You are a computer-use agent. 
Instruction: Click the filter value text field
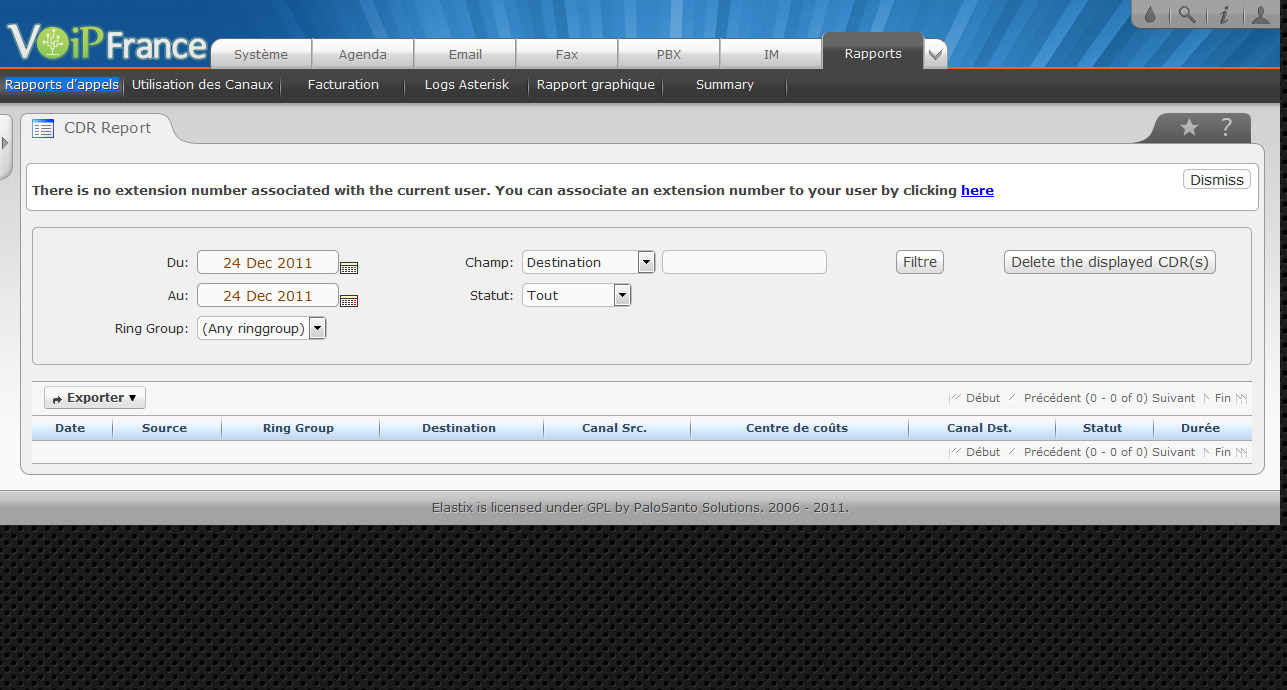[x=744, y=262]
